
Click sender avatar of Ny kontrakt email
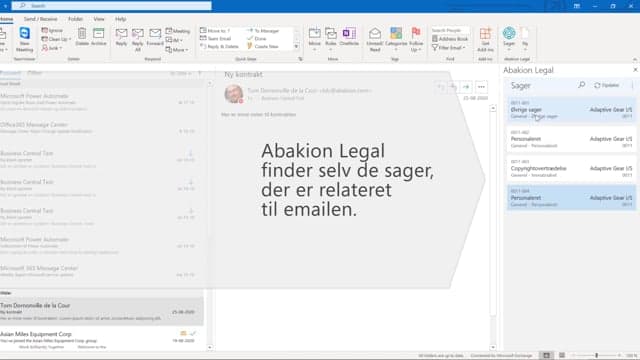233,93
